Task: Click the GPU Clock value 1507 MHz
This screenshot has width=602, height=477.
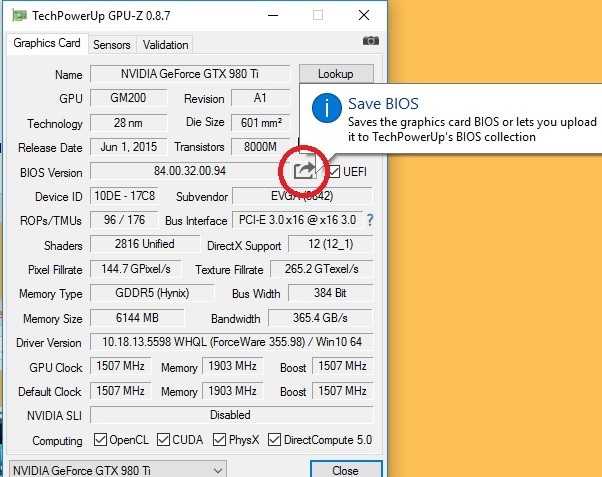Action: click(x=121, y=366)
